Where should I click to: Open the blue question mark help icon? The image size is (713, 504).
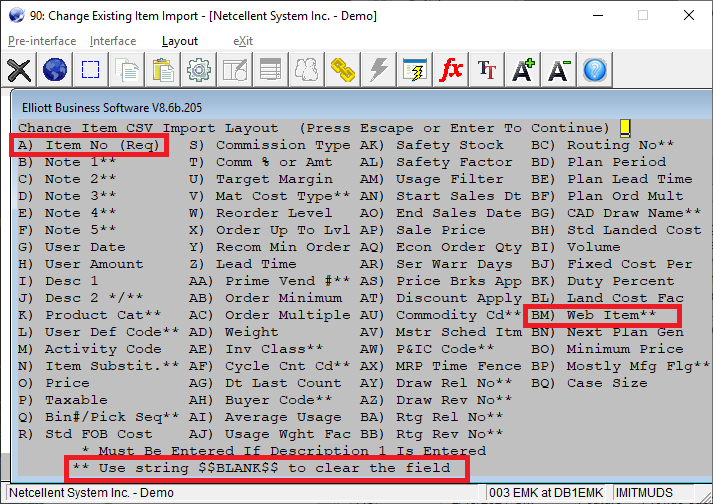coord(594,70)
